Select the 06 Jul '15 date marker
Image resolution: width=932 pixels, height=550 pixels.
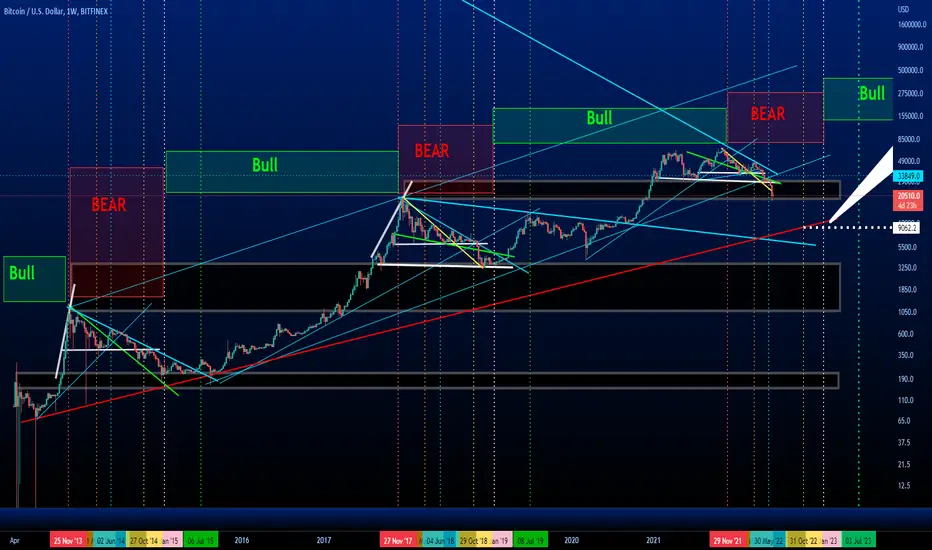(201, 540)
